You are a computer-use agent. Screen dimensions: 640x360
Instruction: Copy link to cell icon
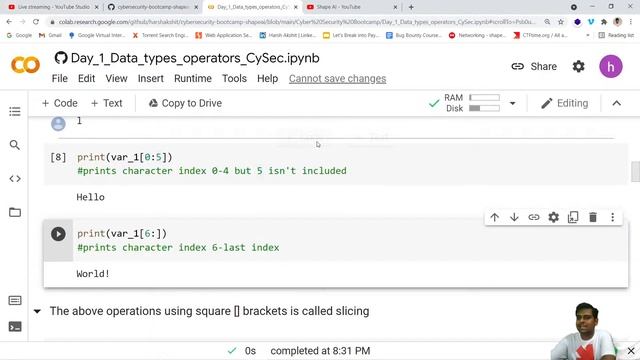pyautogui.click(x=534, y=217)
